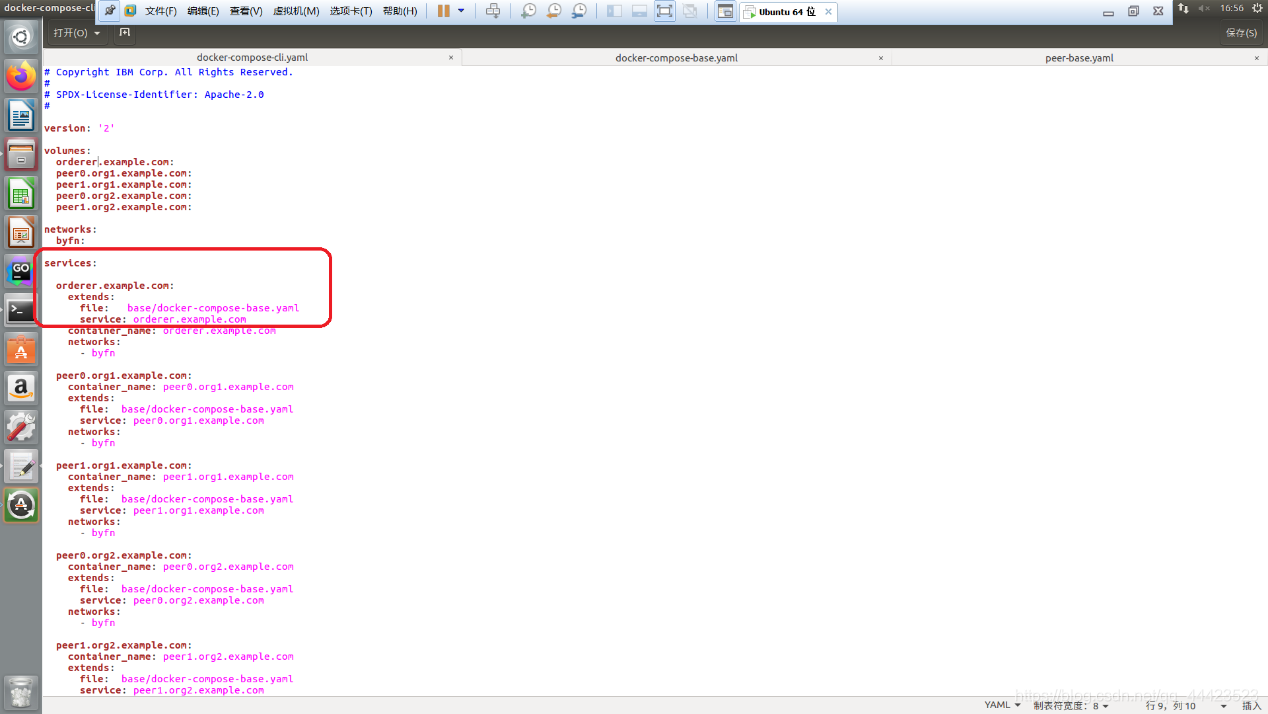Show the sidebar library panel icon
Image resolution: width=1268 pixels, height=714 pixels.
click(614, 11)
